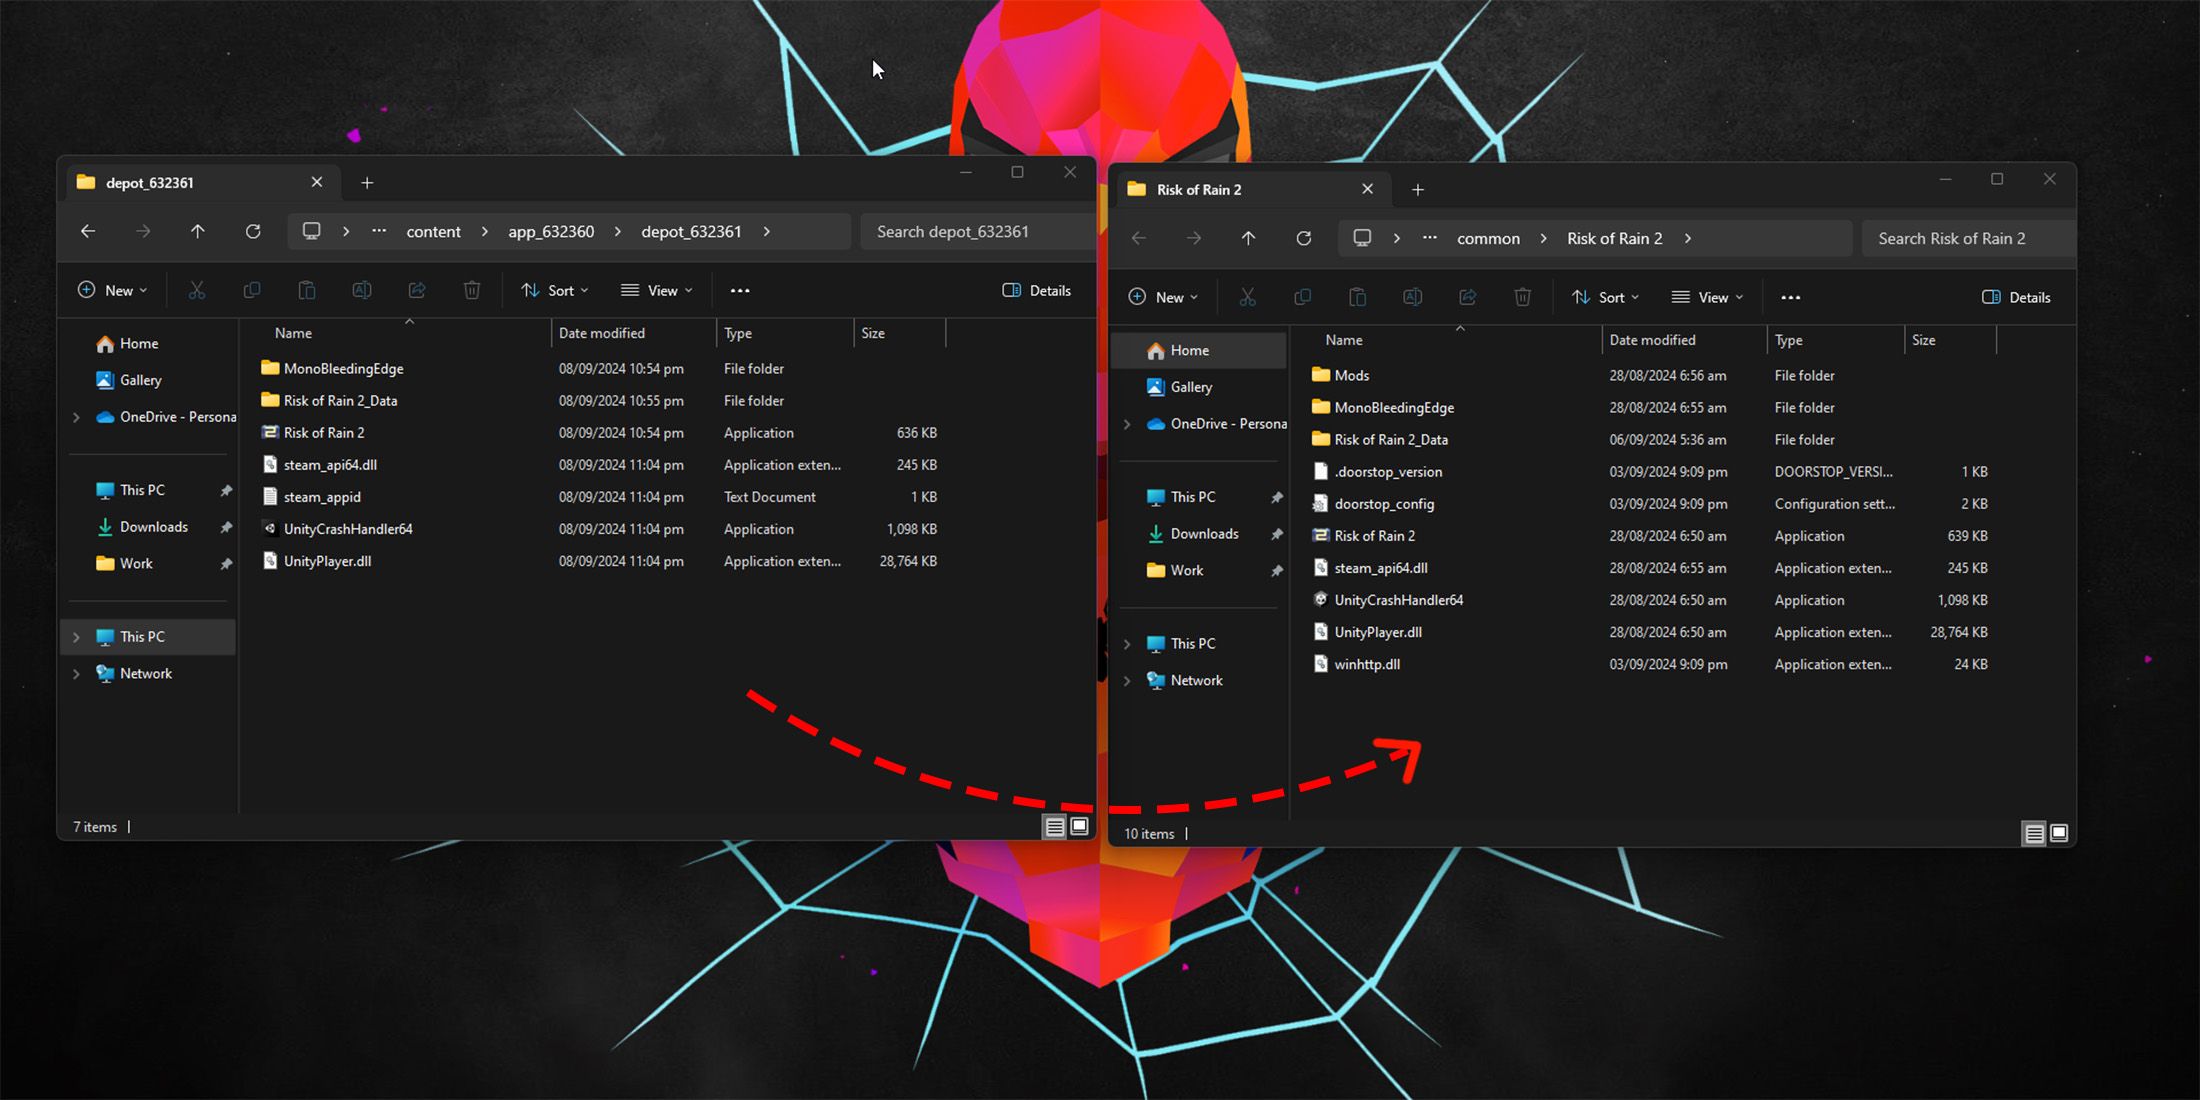Image resolution: width=2200 pixels, height=1100 pixels.
Task: Click the Share/Export icon in left toolbar
Action: point(417,290)
